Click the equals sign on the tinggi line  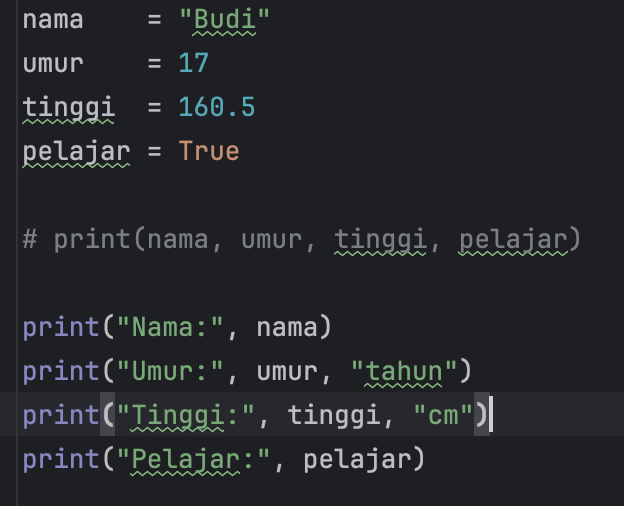tap(154, 107)
